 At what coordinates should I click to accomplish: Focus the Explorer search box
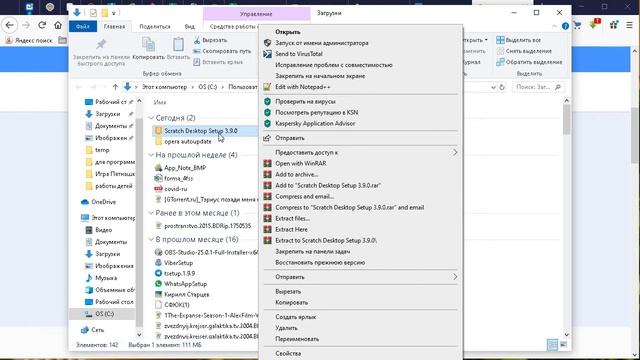click(x=538, y=87)
